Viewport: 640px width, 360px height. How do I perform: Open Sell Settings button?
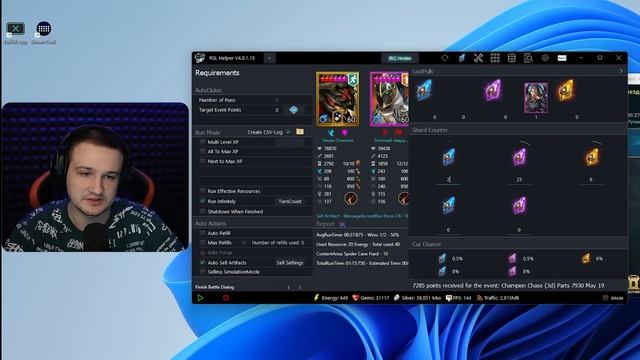(290, 262)
